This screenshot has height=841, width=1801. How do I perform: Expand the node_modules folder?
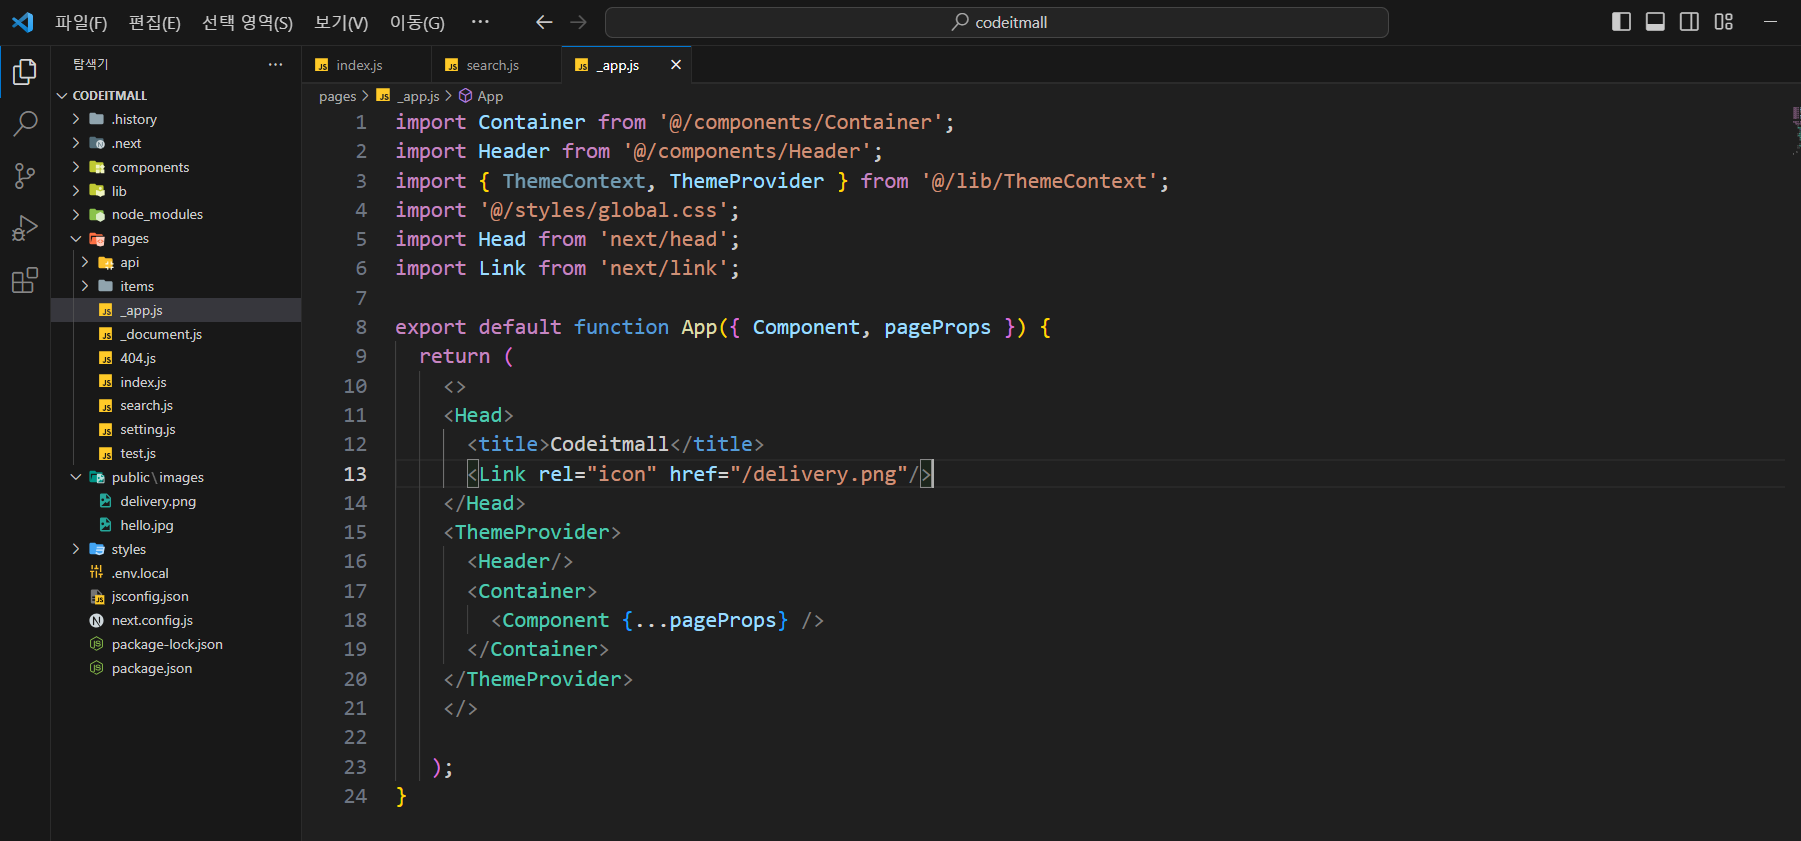click(x=176, y=214)
